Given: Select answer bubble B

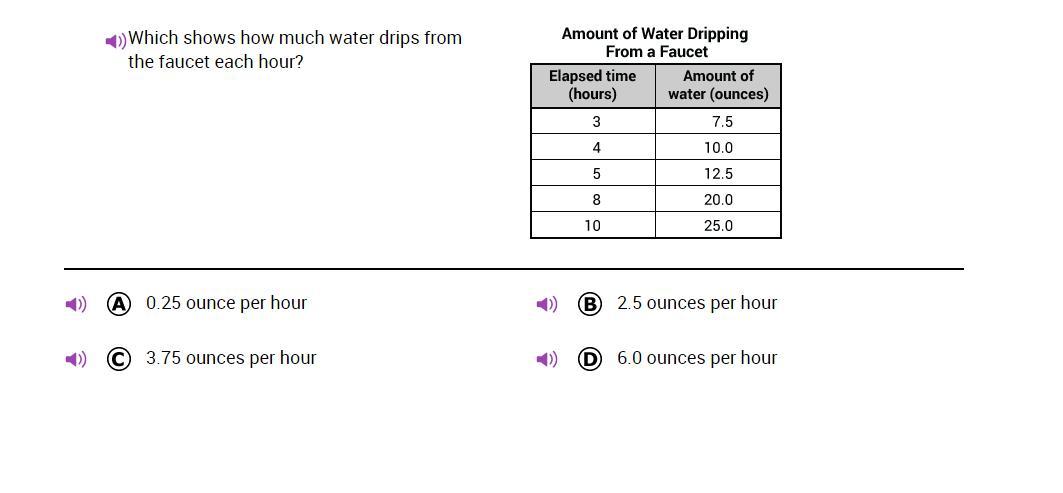Looking at the screenshot, I should [590, 304].
